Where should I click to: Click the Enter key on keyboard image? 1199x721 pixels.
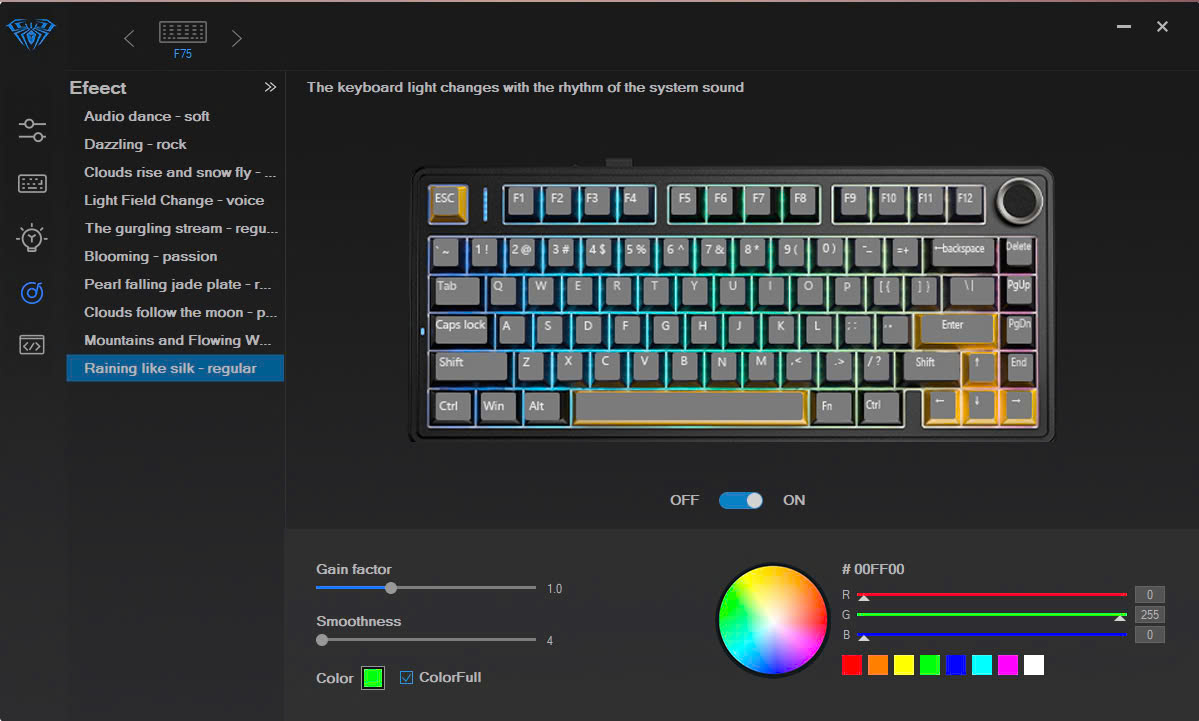953,326
